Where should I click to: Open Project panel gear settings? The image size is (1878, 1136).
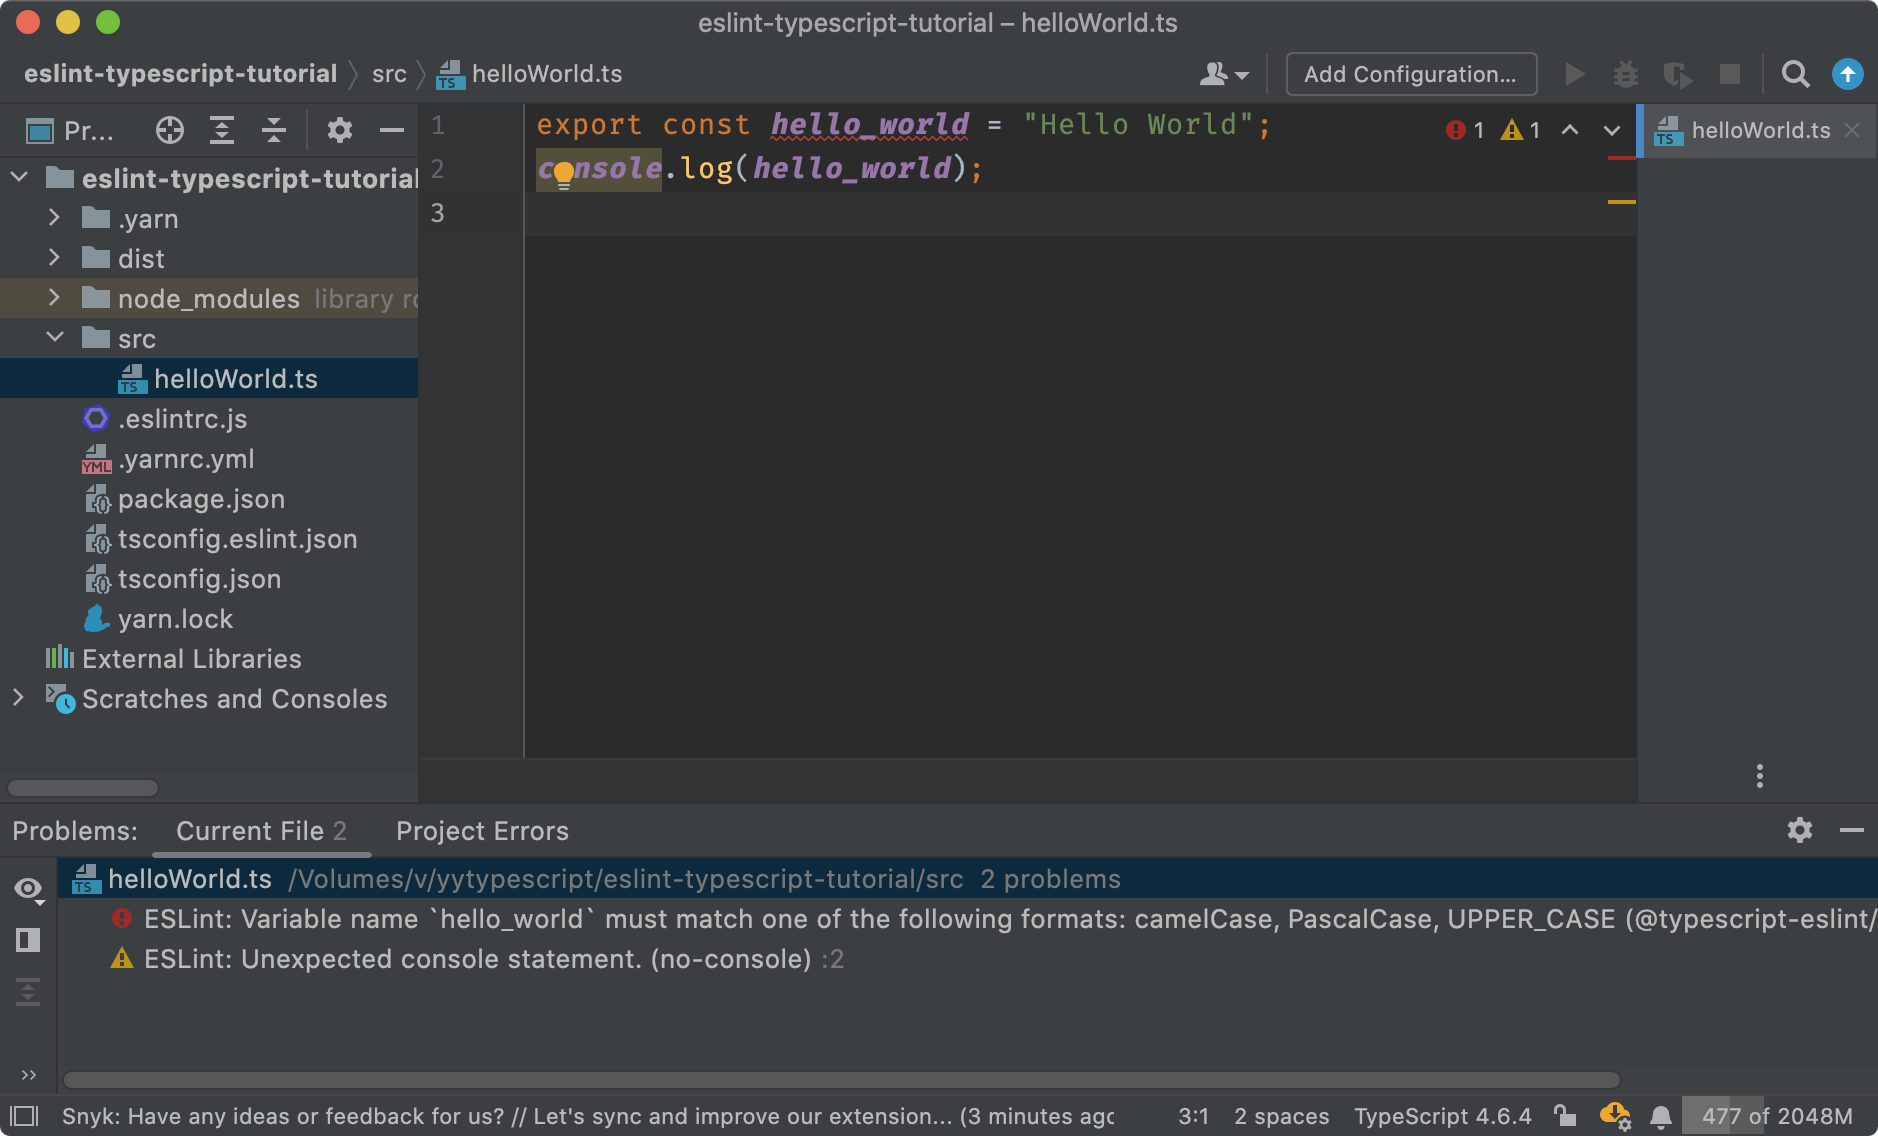[x=340, y=130]
